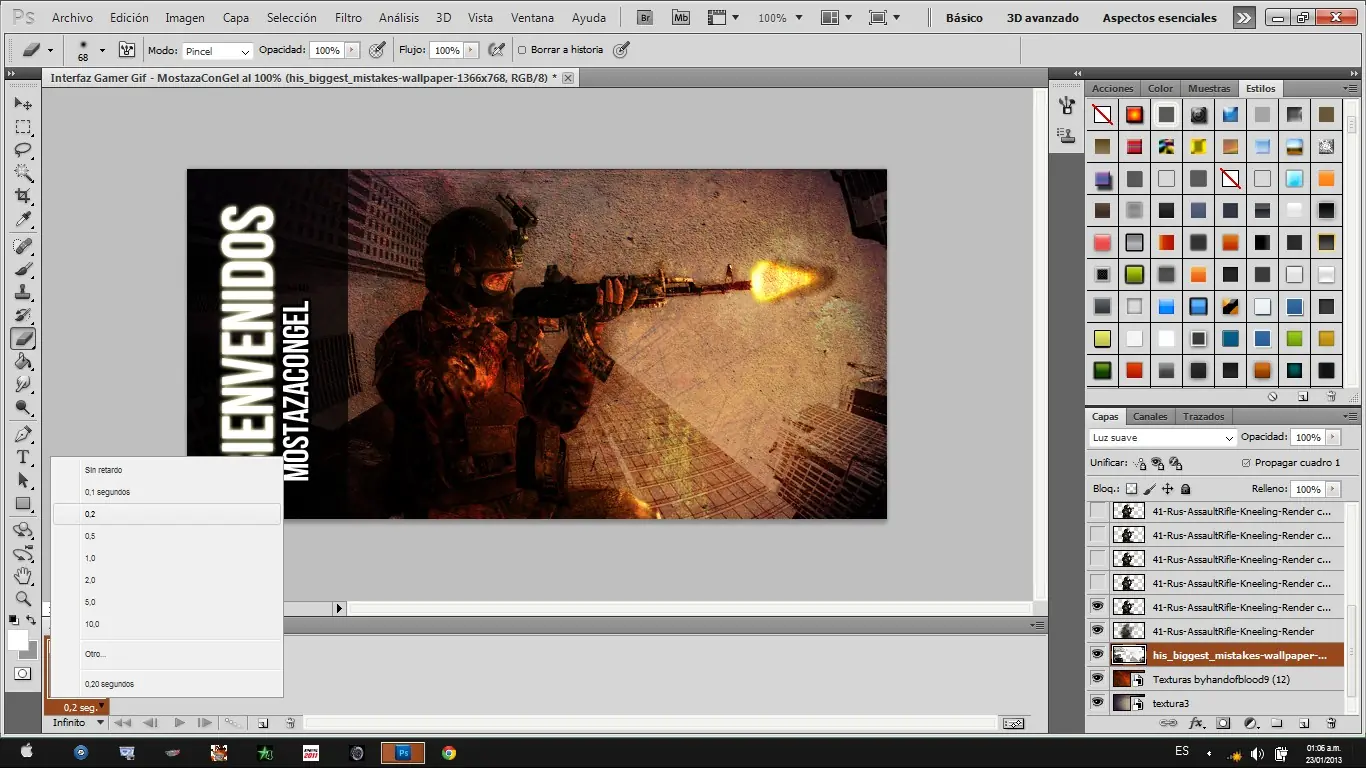Switch to 3D avanzado workspace
The width and height of the screenshot is (1366, 768).
coord(1042,18)
